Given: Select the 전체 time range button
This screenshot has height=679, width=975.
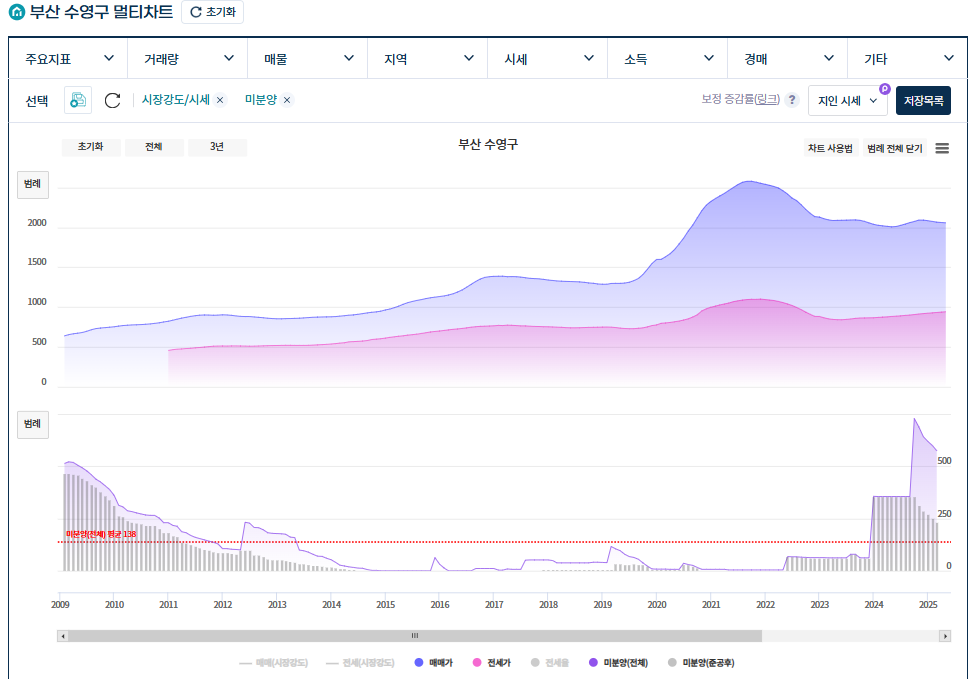Looking at the screenshot, I should click(154, 147).
